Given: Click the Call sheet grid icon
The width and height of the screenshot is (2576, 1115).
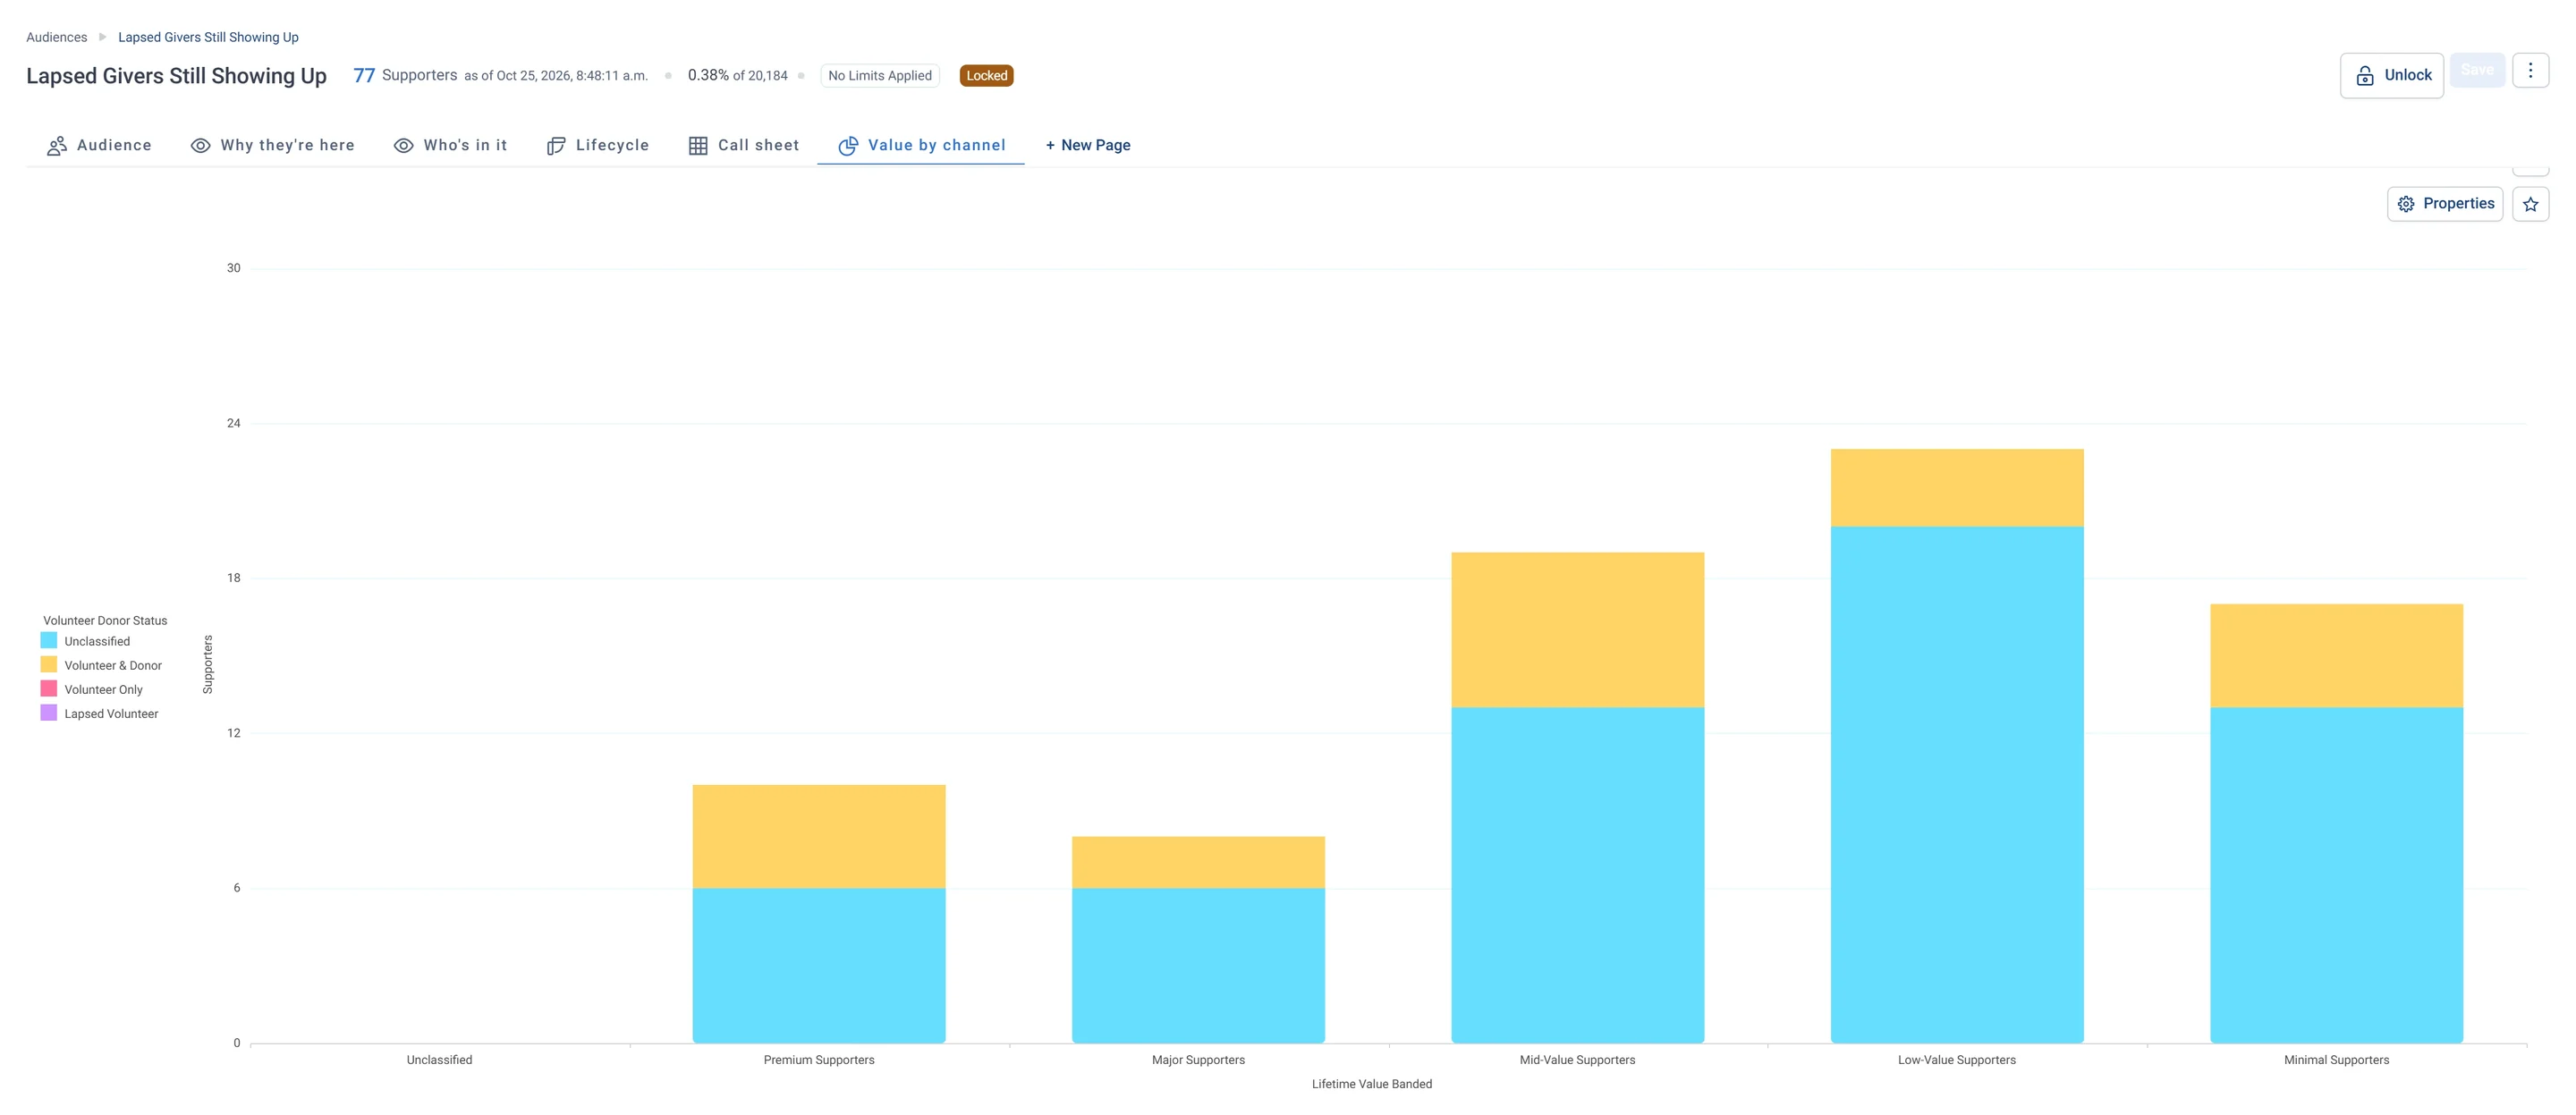Looking at the screenshot, I should click(x=698, y=146).
